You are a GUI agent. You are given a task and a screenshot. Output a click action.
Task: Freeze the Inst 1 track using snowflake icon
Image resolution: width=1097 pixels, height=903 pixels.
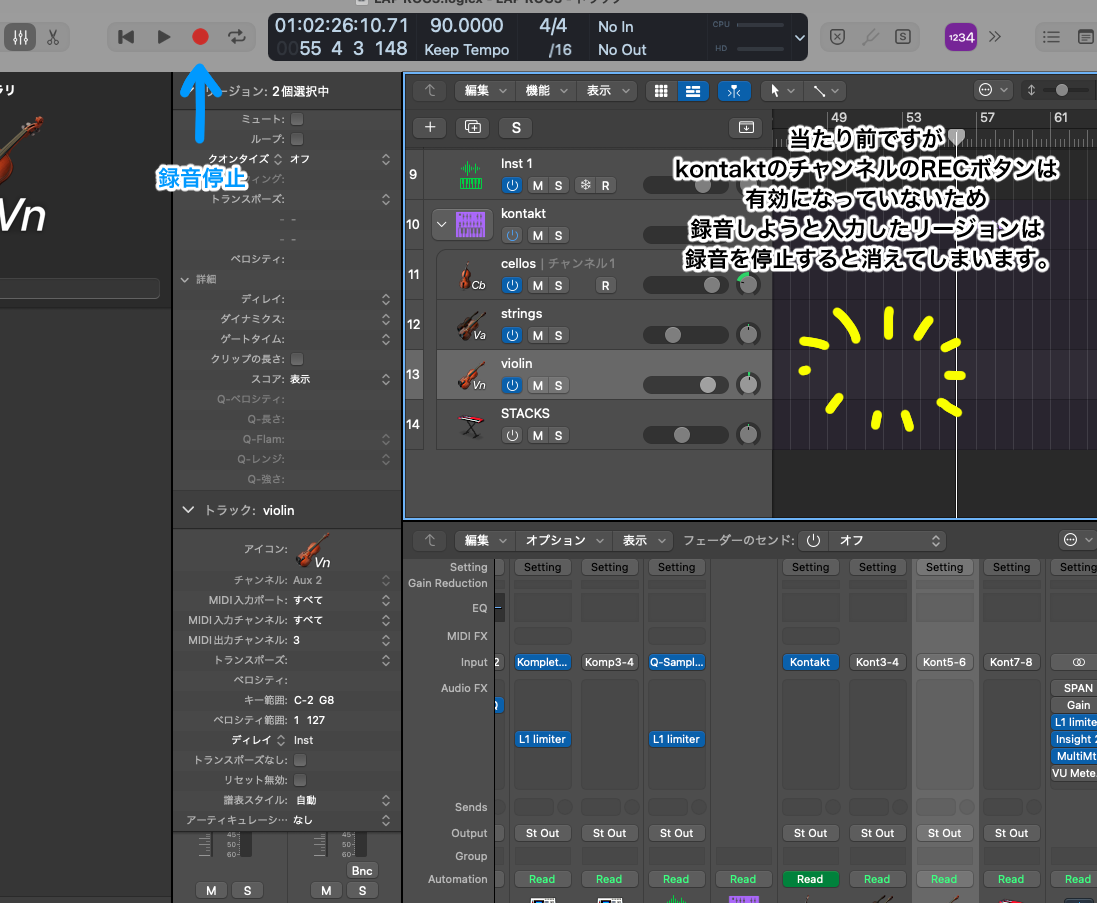point(586,185)
